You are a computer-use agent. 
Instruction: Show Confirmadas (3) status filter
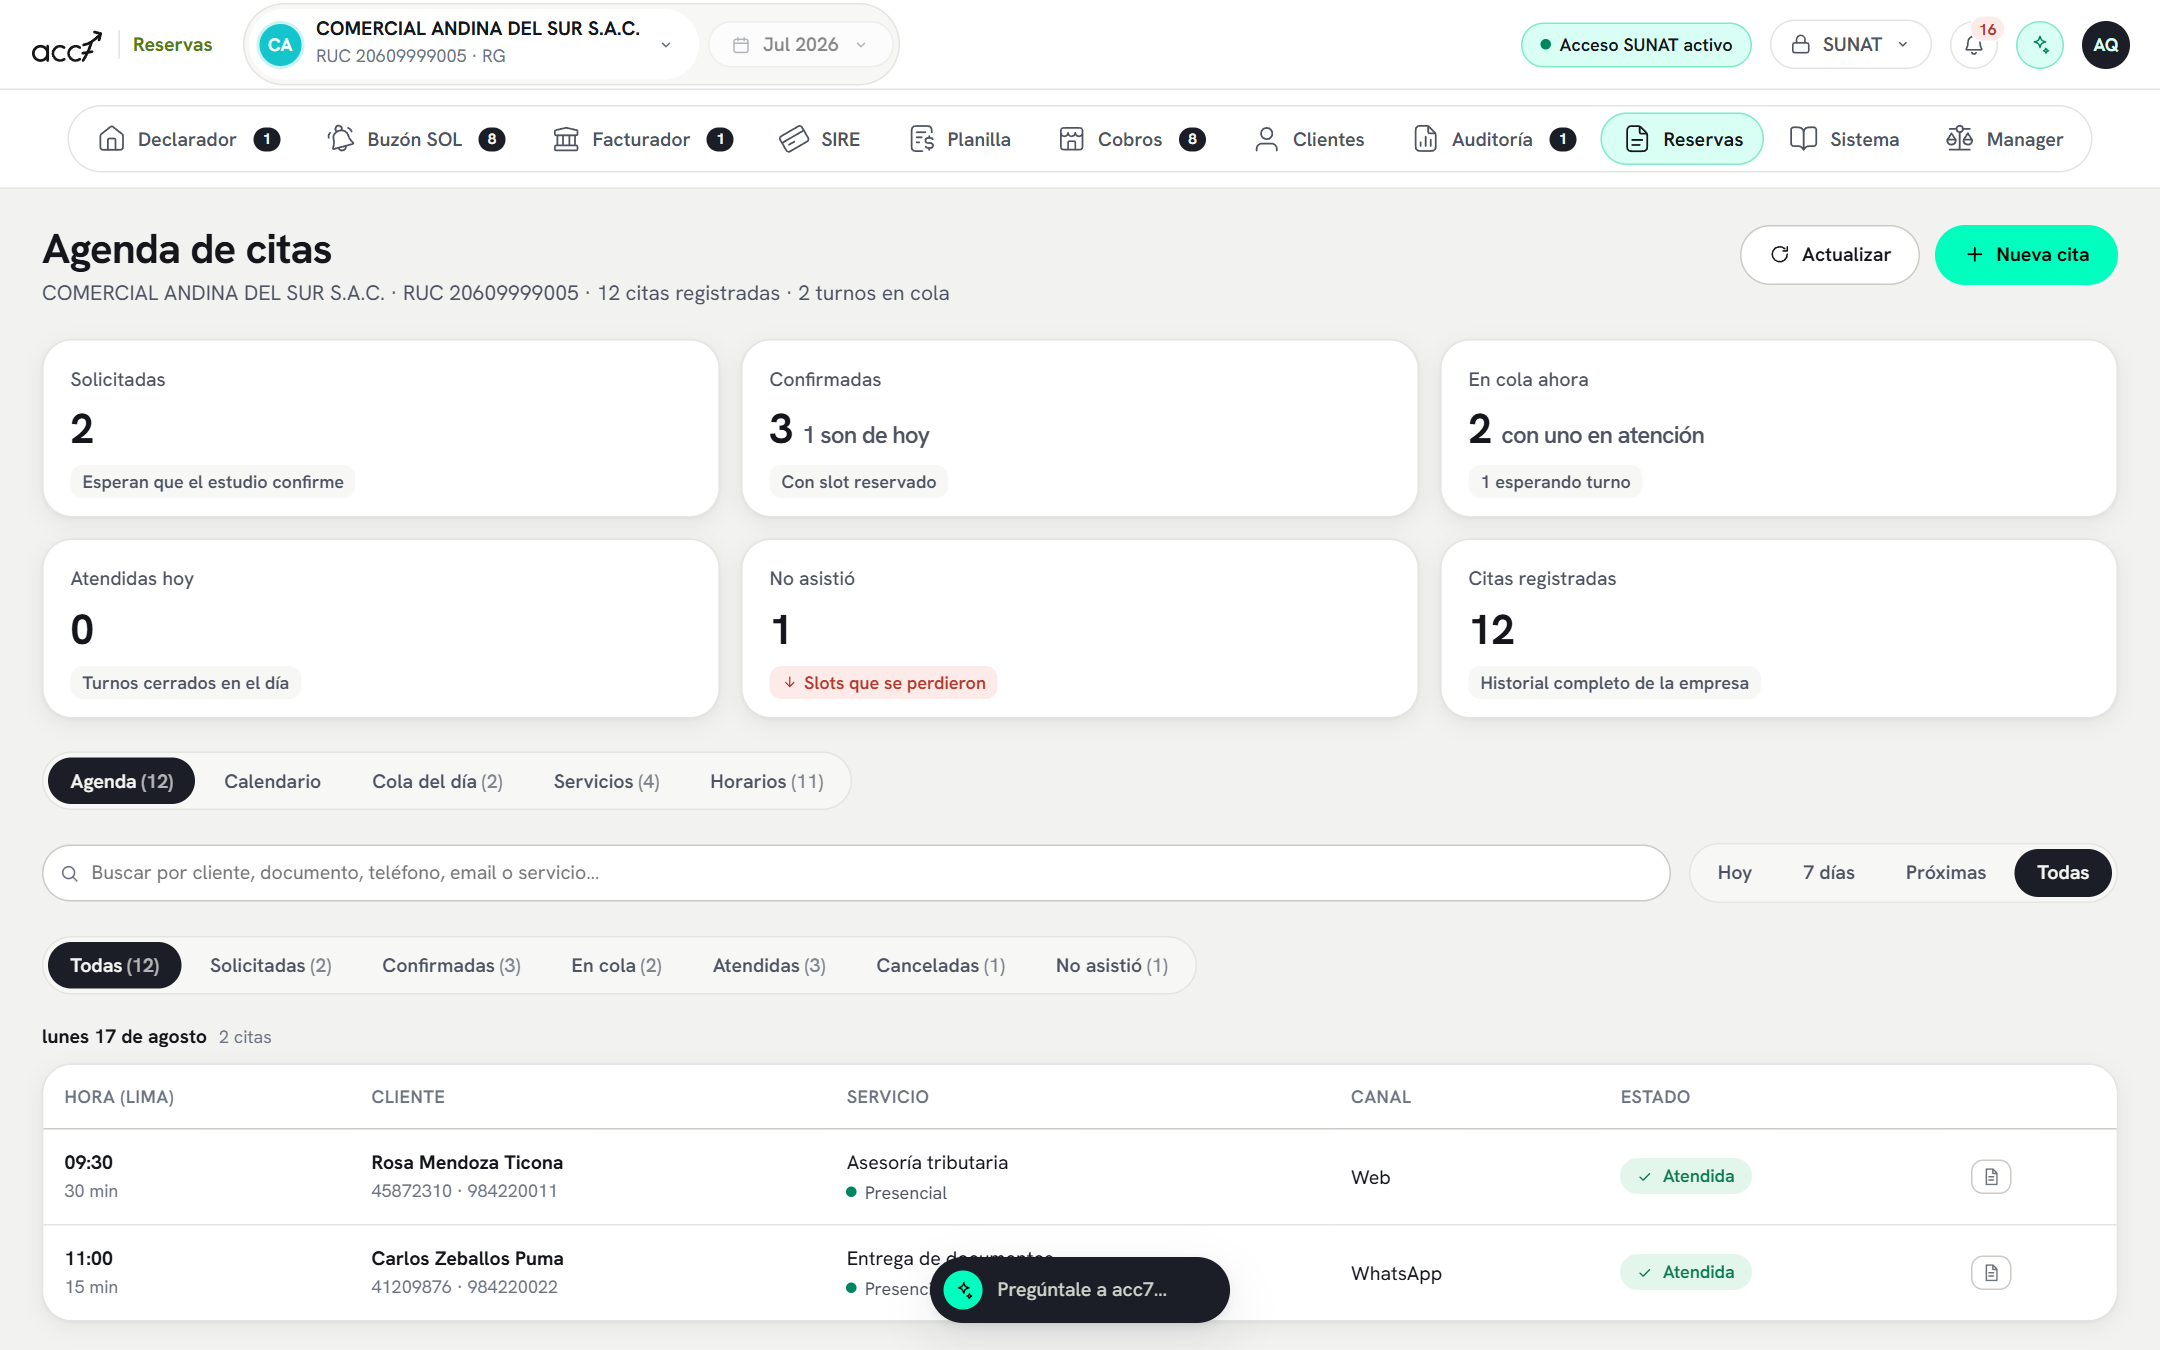[x=451, y=965]
